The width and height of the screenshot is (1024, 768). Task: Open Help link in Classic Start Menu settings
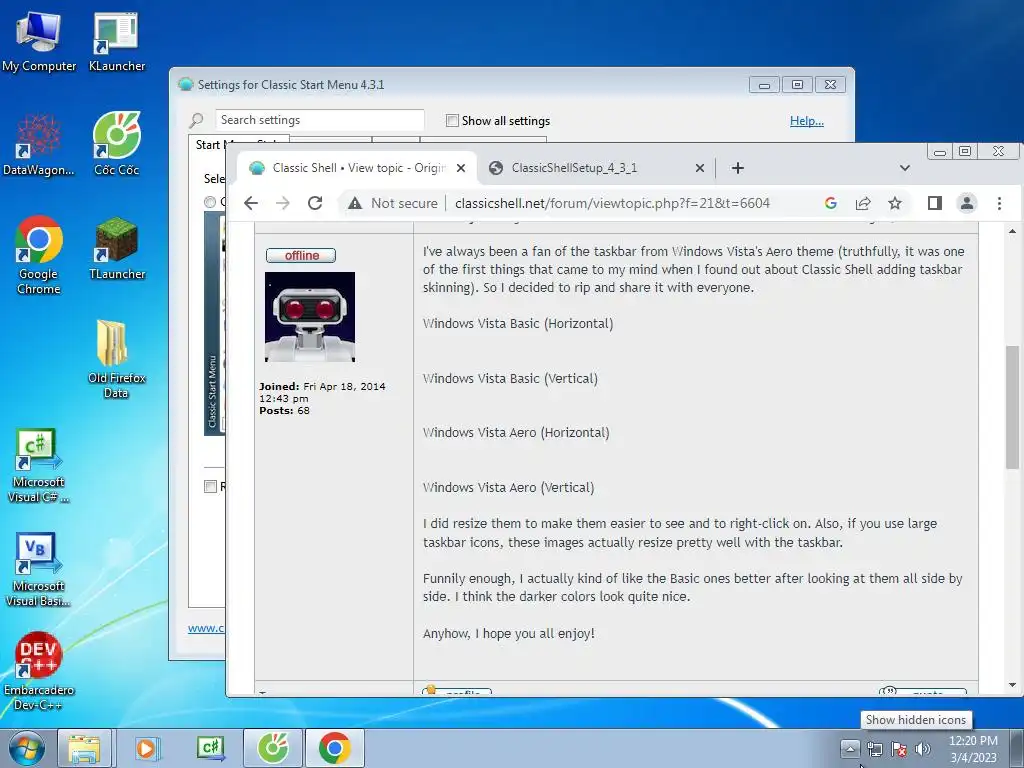pyautogui.click(x=807, y=121)
